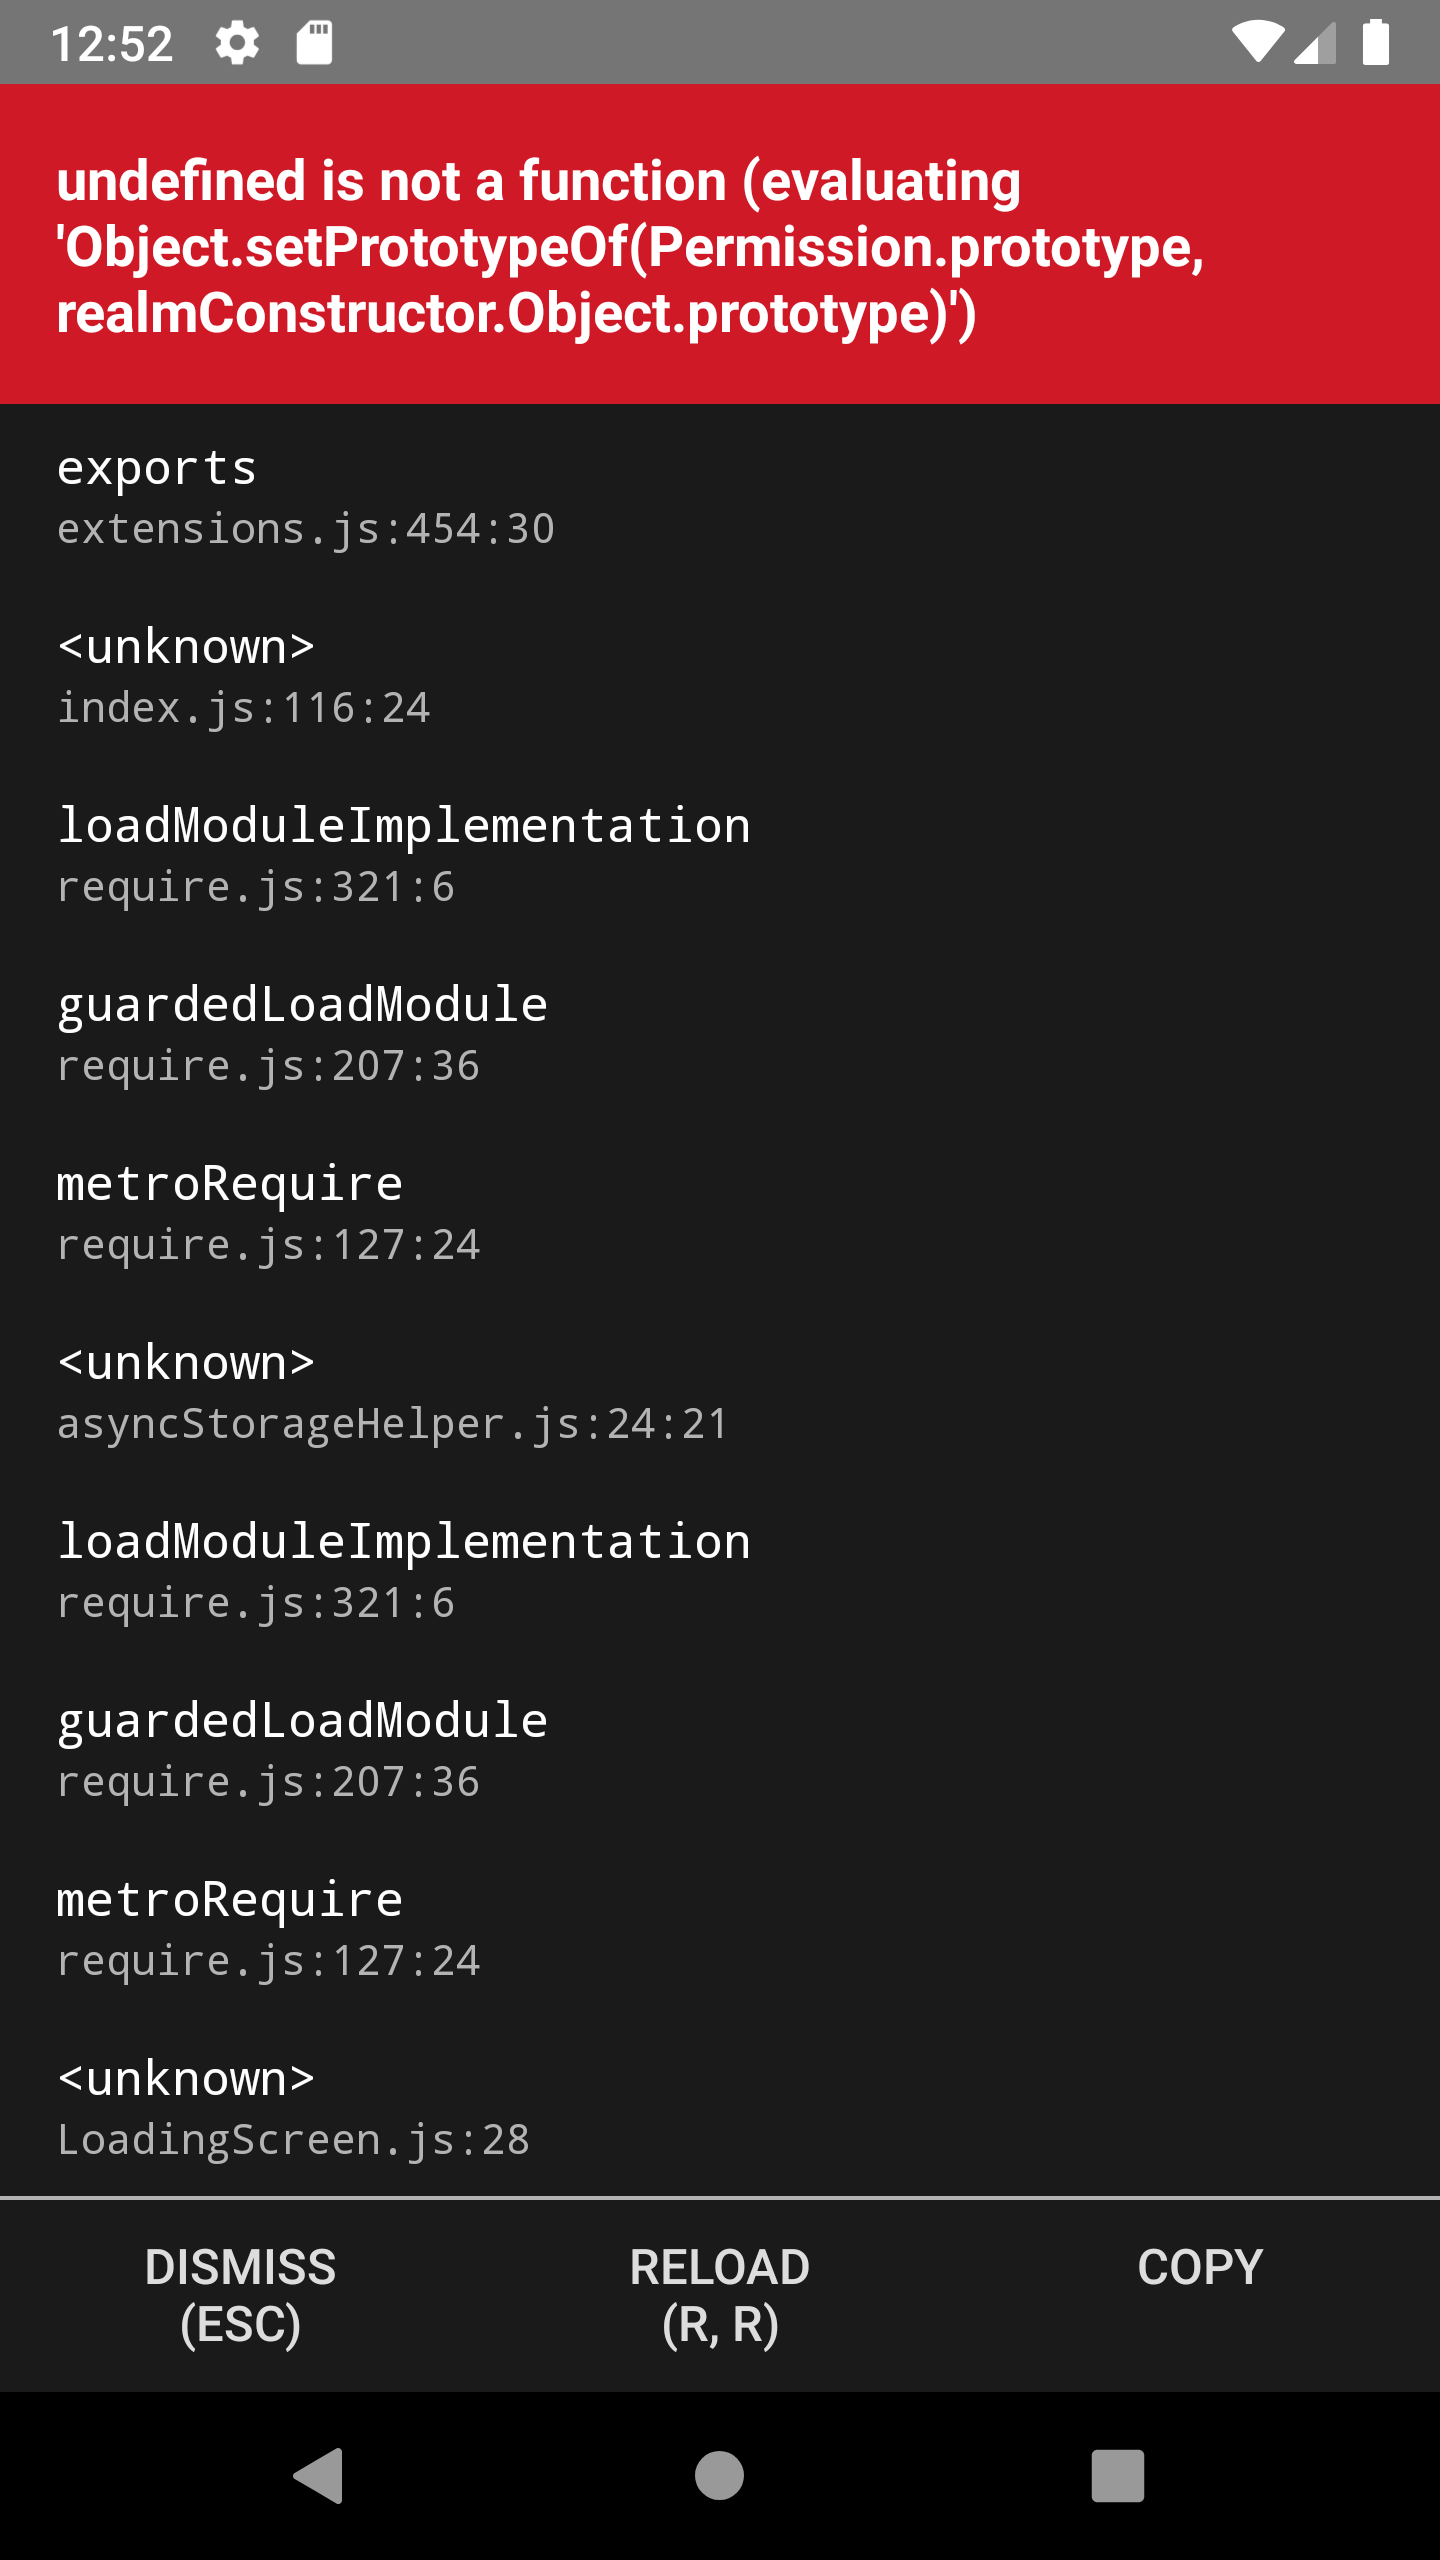Tap the first loadModuleImplementation frame
The height and width of the screenshot is (2560, 1440).
403,856
